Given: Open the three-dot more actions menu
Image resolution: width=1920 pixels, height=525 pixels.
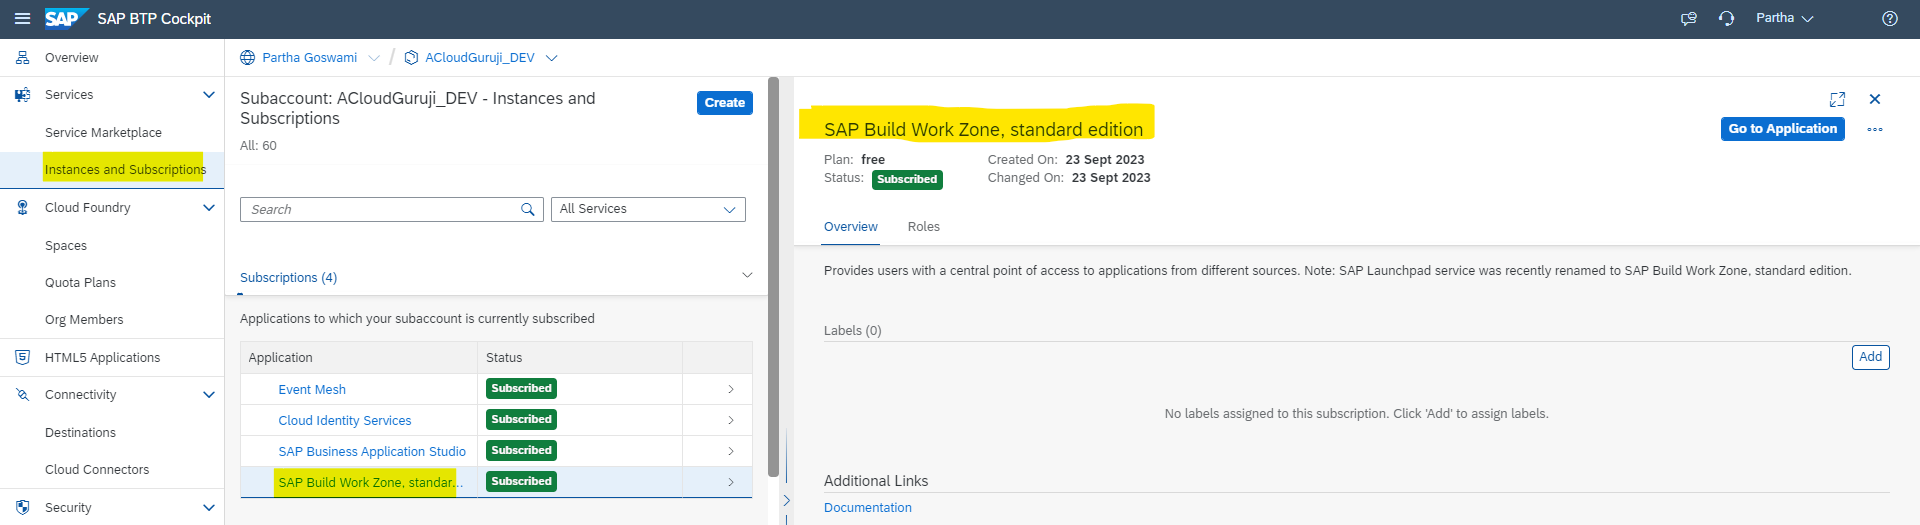Looking at the screenshot, I should point(1875,130).
